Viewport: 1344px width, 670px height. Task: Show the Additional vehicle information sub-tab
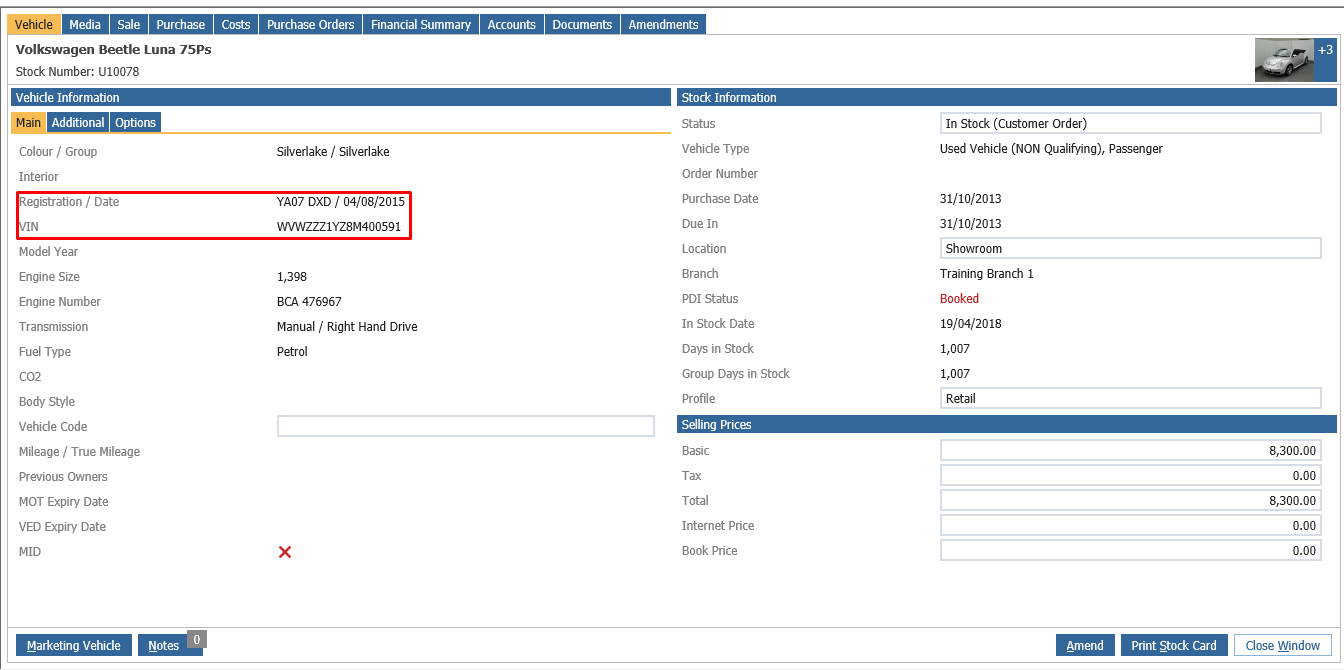pyautogui.click(x=78, y=122)
